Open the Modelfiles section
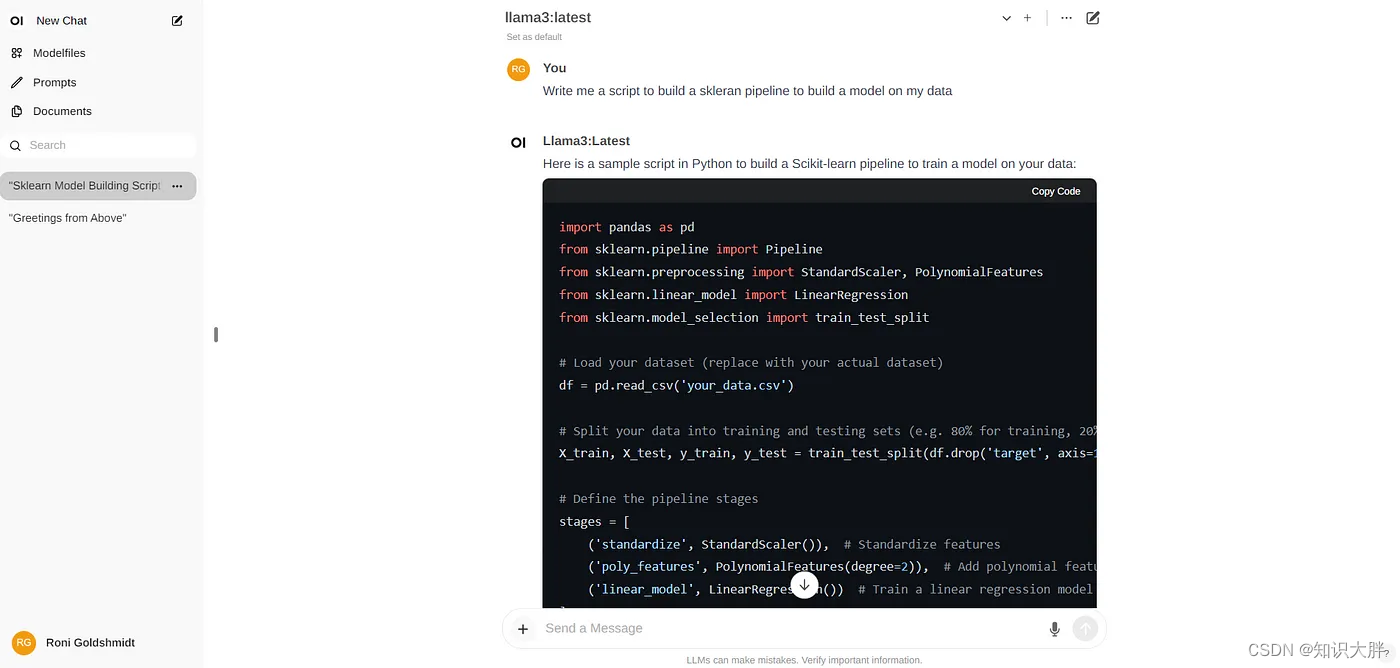1400x668 pixels. 59,53
